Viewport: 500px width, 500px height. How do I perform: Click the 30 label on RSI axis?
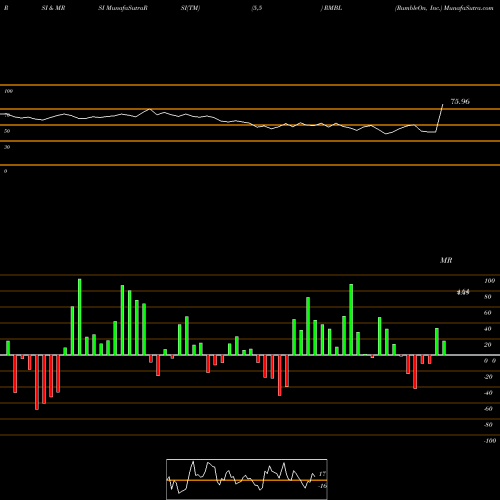point(7,147)
